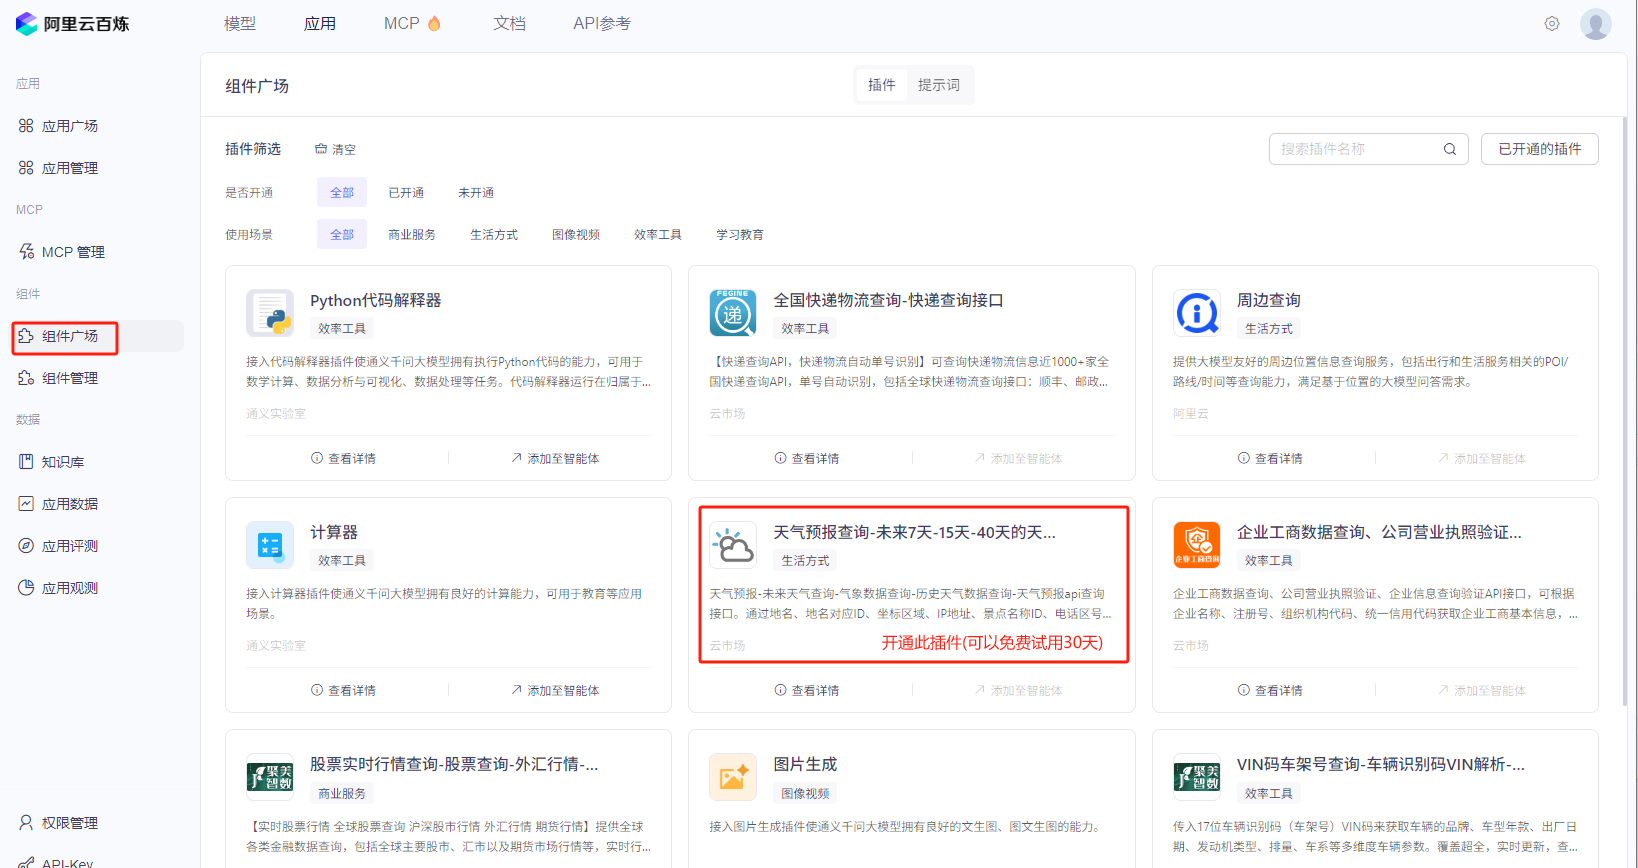Screen dimensions: 1638x868
Task: Filter by 学习教育 scenario
Action: click(740, 234)
